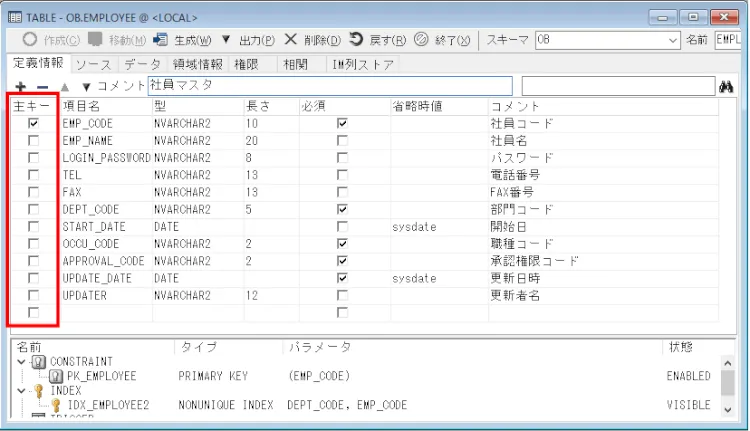Click the 生成(W) generate icon
This screenshot has height=431, width=750.
pos(160,40)
